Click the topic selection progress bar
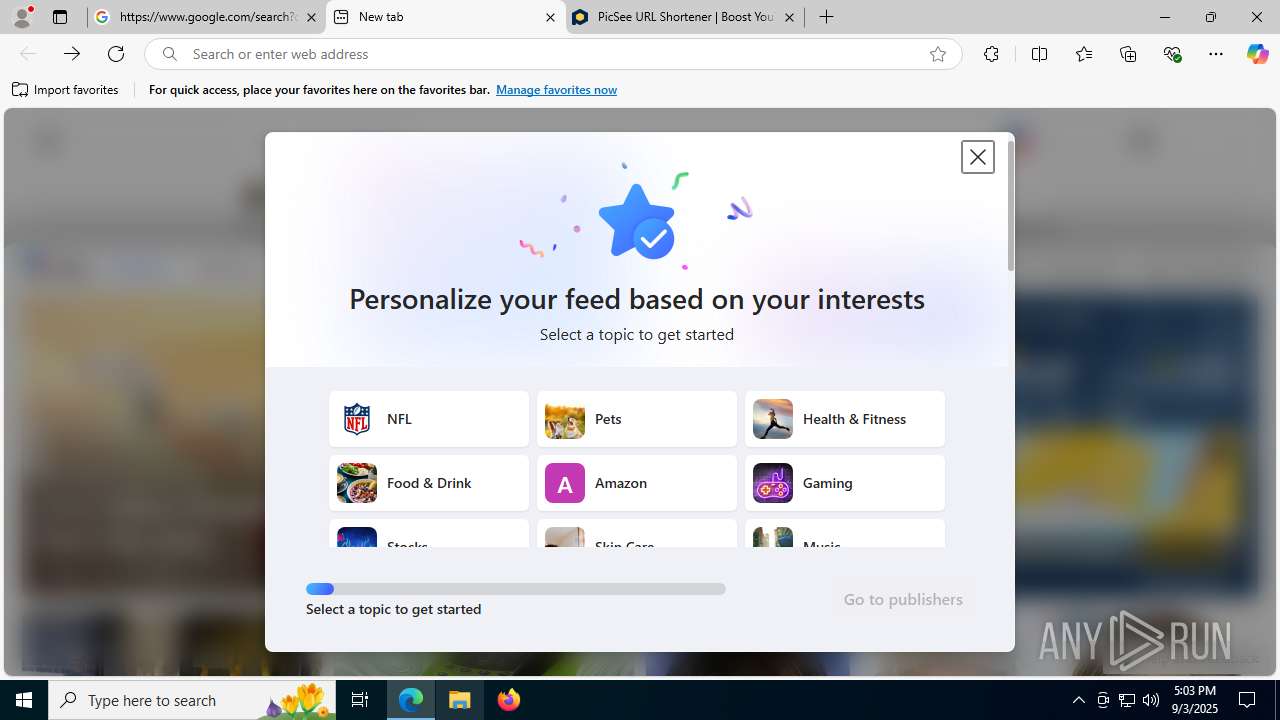Screen dimensions: 1280x720 tap(516, 589)
